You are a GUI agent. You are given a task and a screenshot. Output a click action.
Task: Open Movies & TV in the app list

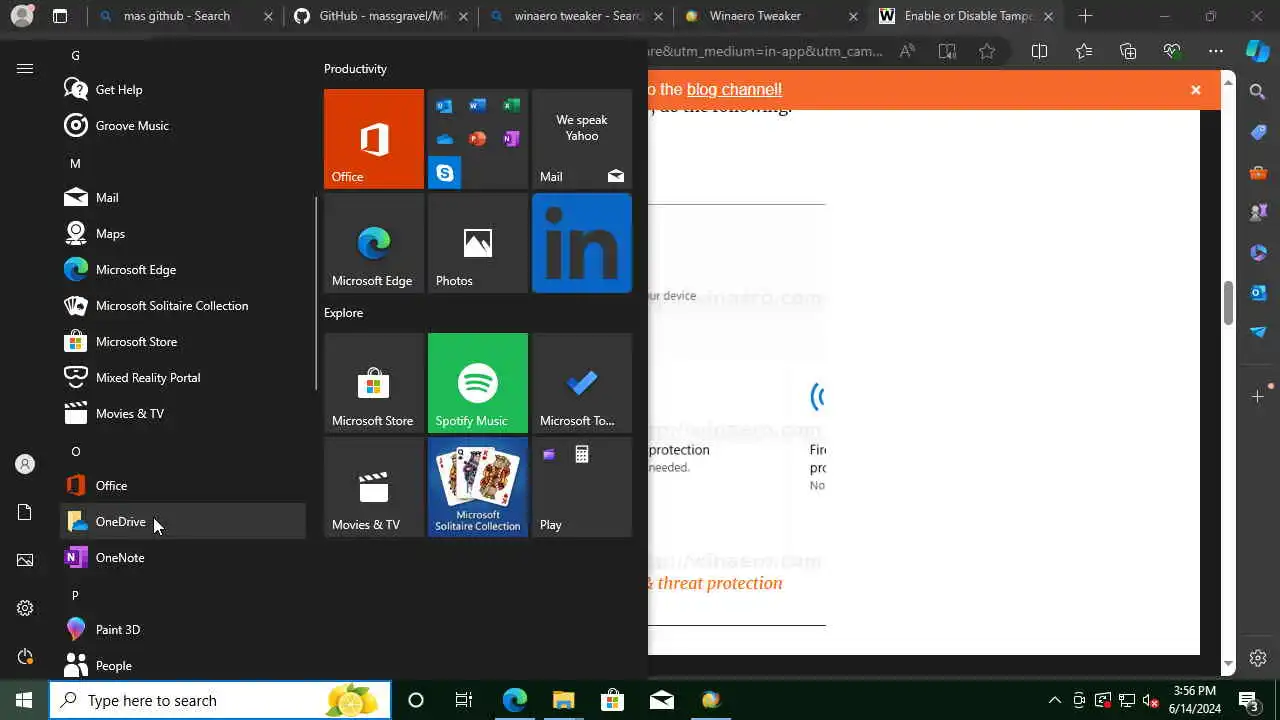(183, 413)
